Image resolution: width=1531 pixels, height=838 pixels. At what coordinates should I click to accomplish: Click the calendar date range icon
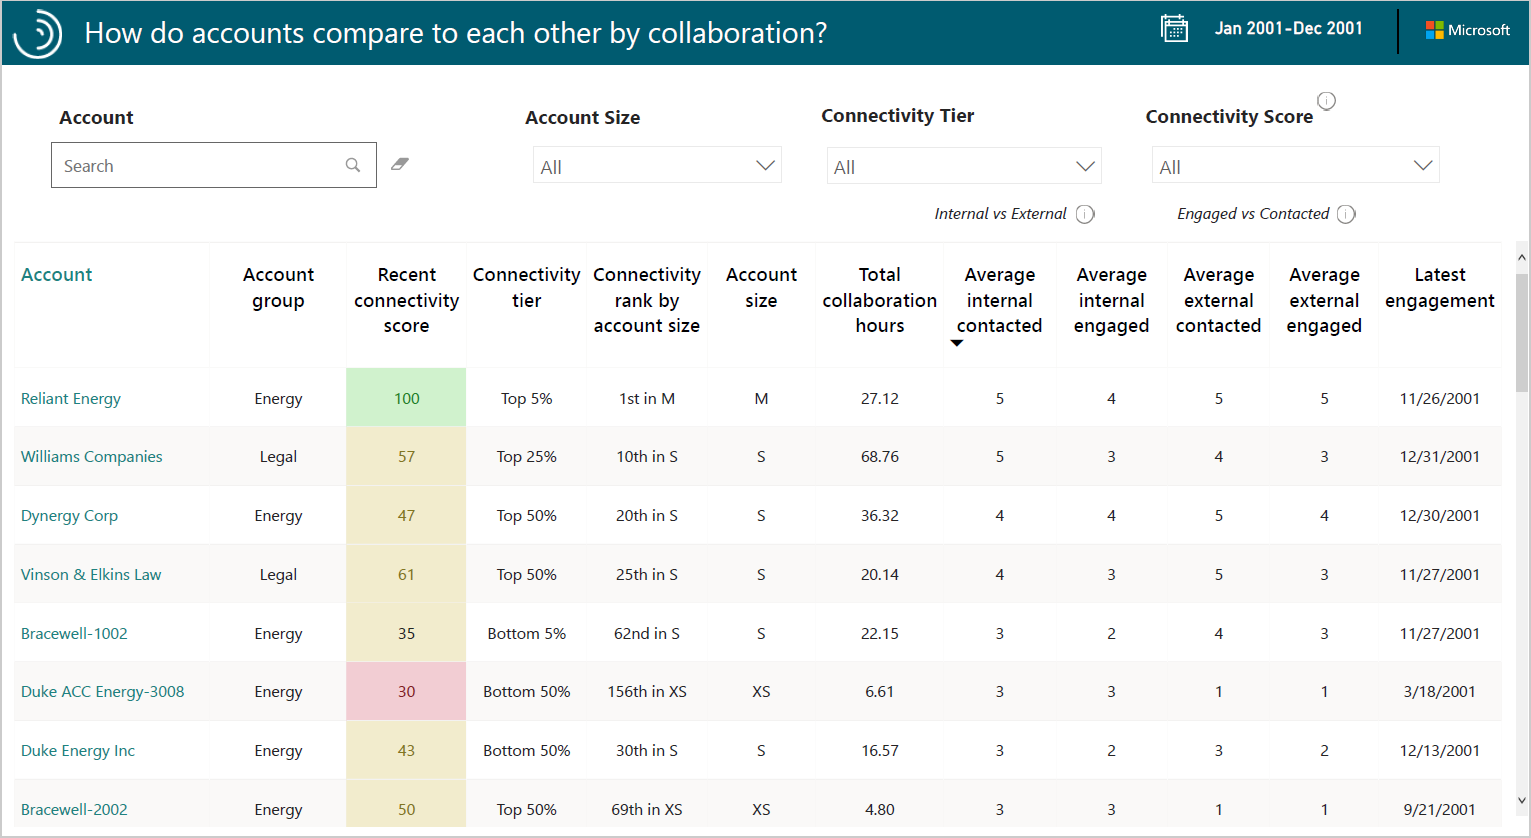(x=1174, y=28)
